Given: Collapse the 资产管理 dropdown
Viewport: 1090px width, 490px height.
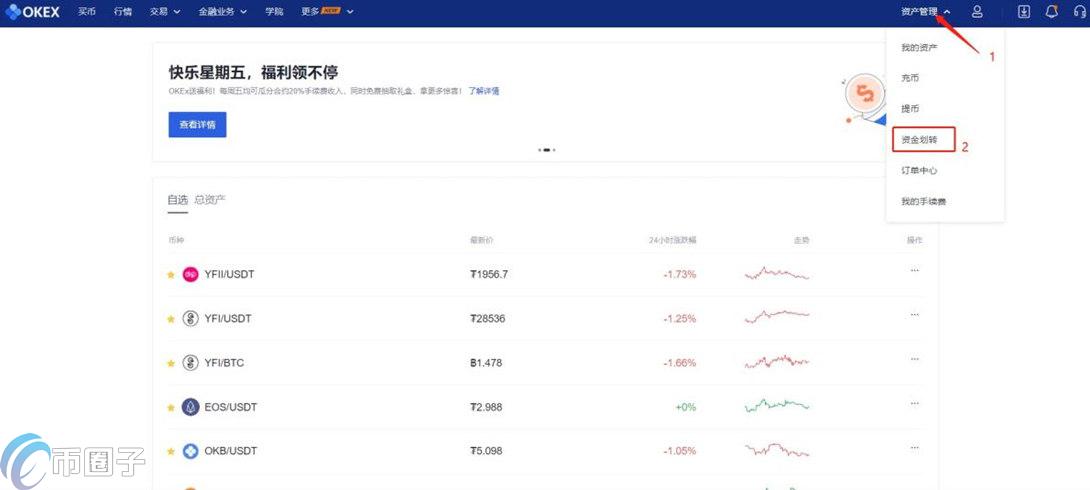Looking at the screenshot, I should click(x=925, y=12).
